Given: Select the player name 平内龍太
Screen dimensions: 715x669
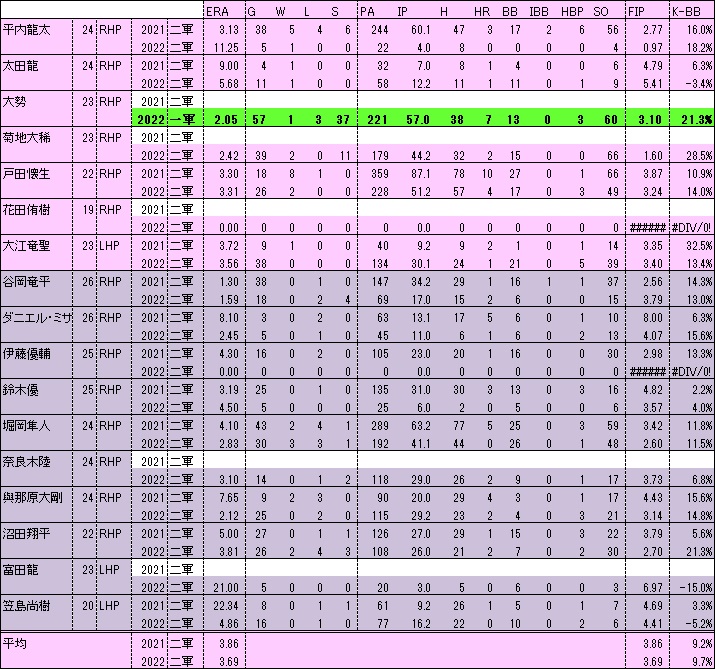Looking at the screenshot, I should click(x=26, y=30).
